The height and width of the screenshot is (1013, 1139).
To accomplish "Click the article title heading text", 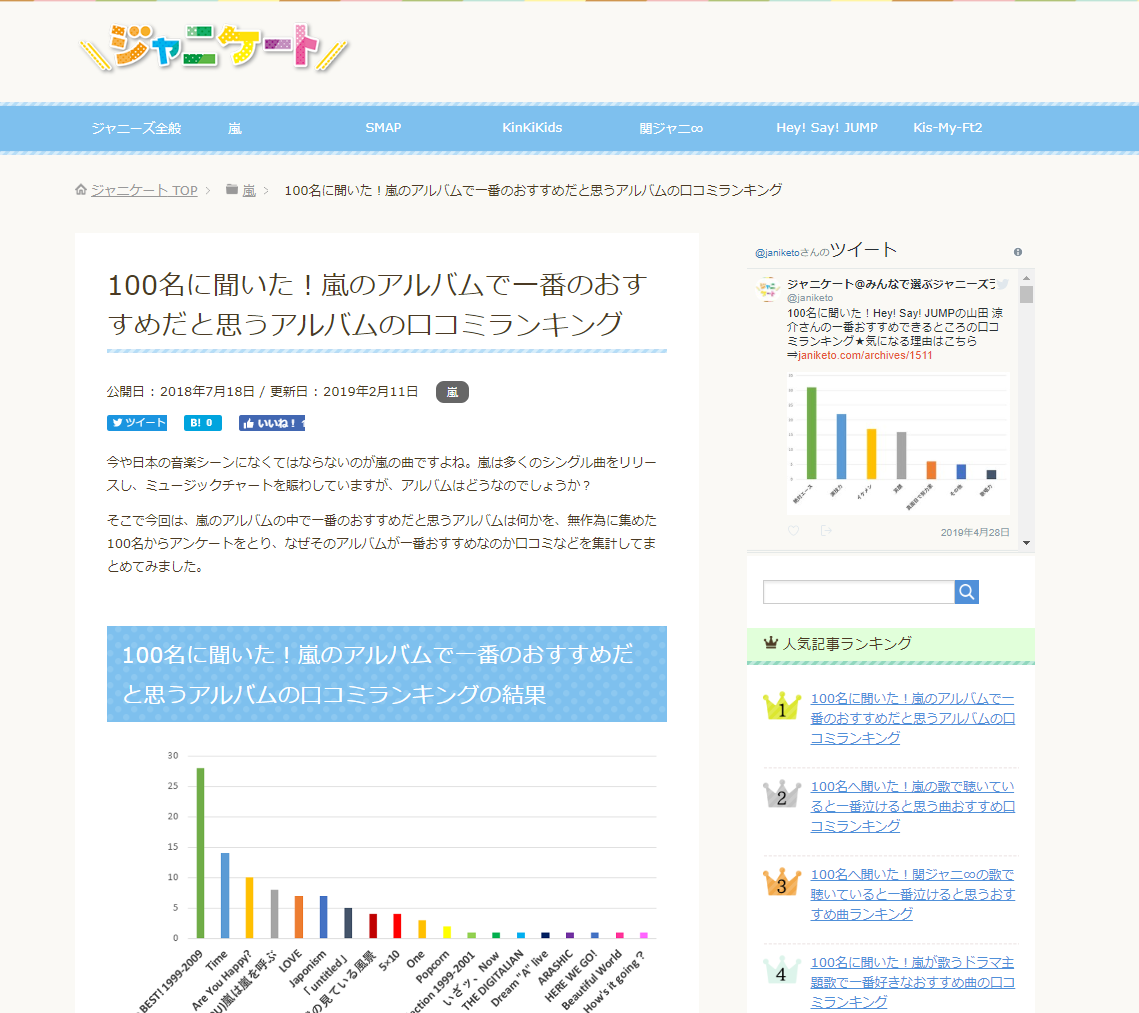I will coord(378,304).
